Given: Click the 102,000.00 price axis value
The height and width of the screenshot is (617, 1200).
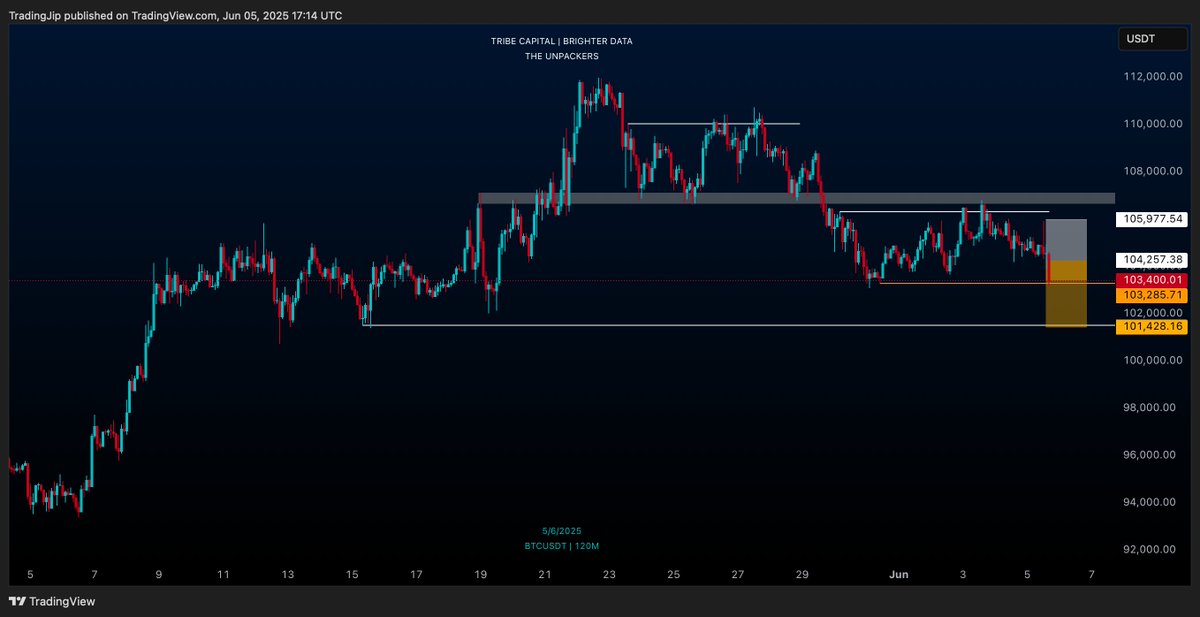Looking at the screenshot, I should coord(1154,312).
